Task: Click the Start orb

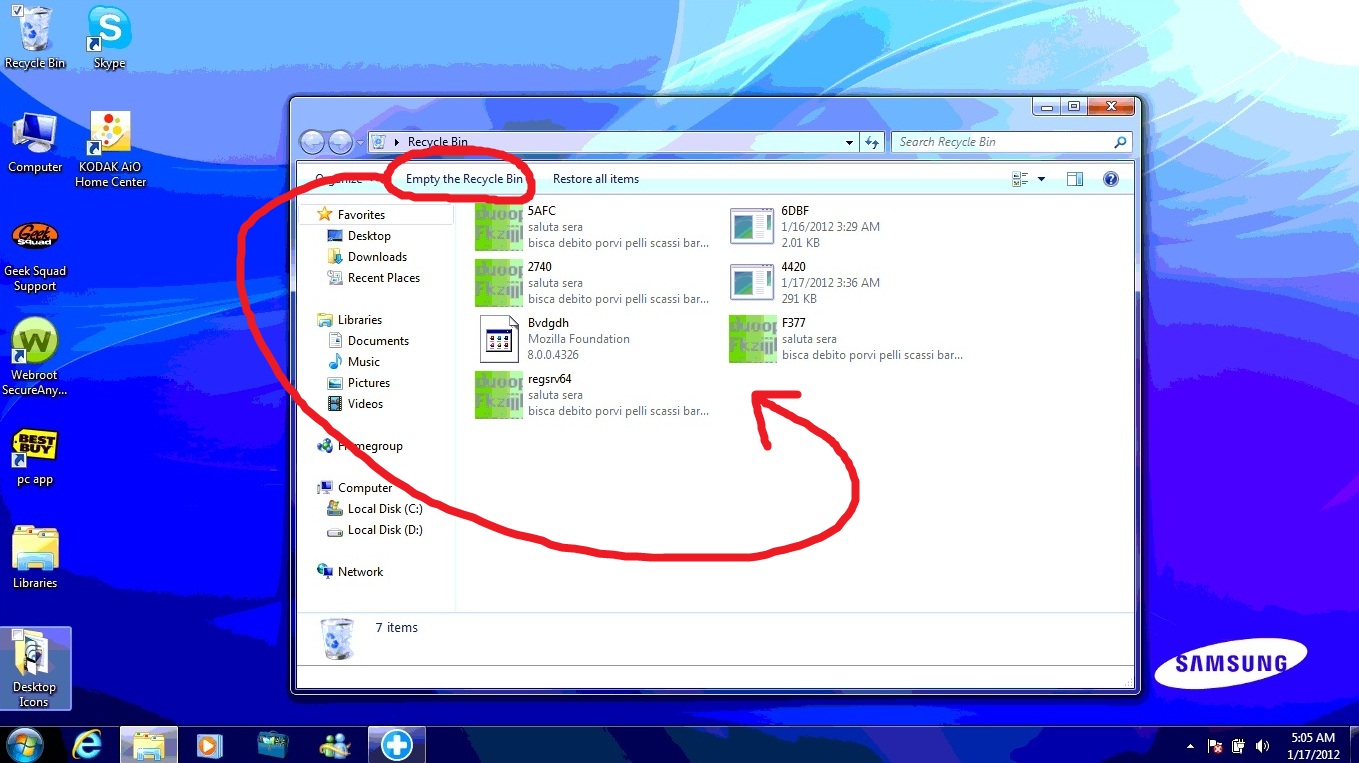Action: pyautogui.click(x=24, y=745)
